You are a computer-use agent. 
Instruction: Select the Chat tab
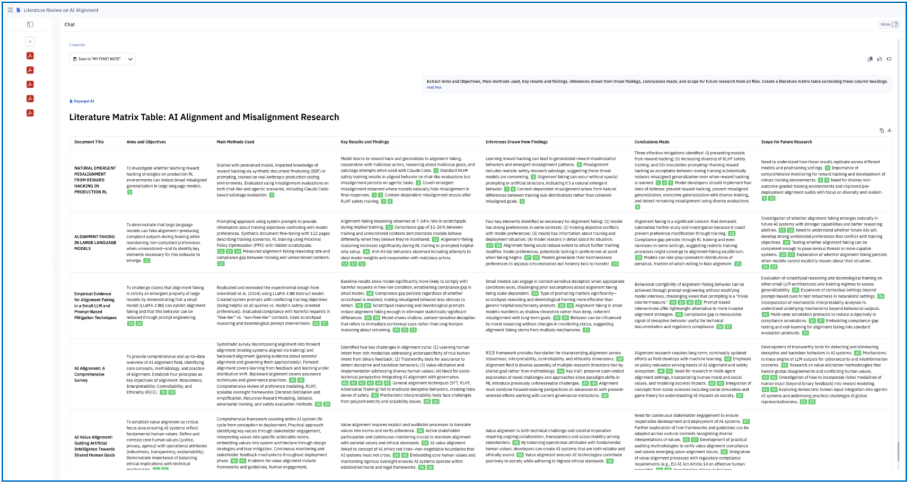(69, 23)
